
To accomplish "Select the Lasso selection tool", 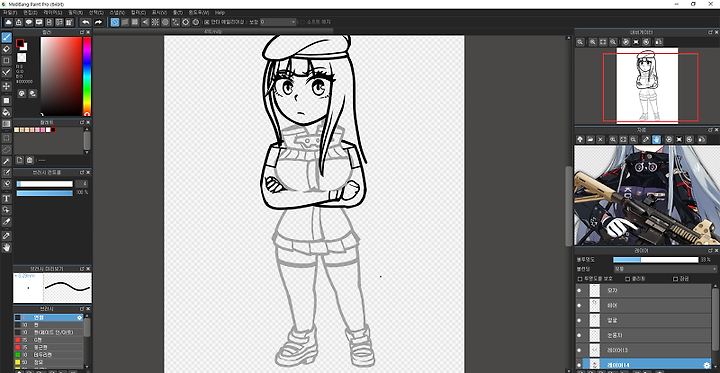I will [x=6, y=149].
